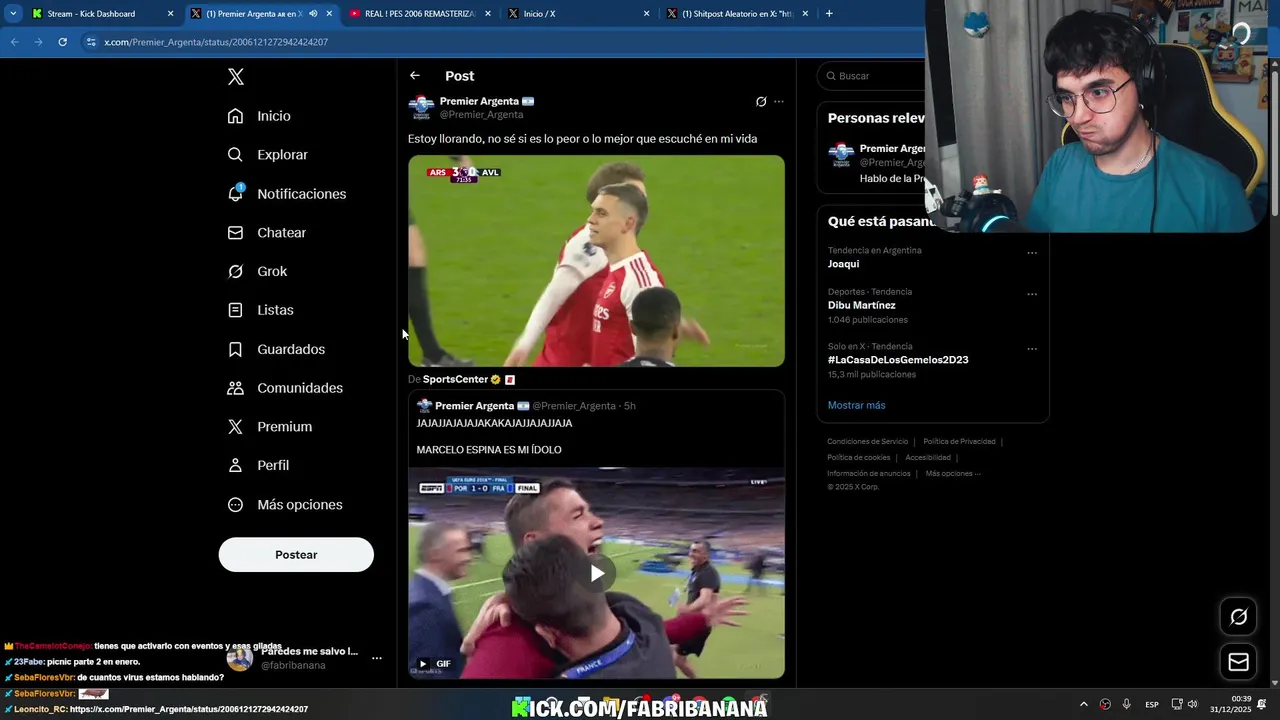Open post three-dot options menu

[x=779, y=102]
